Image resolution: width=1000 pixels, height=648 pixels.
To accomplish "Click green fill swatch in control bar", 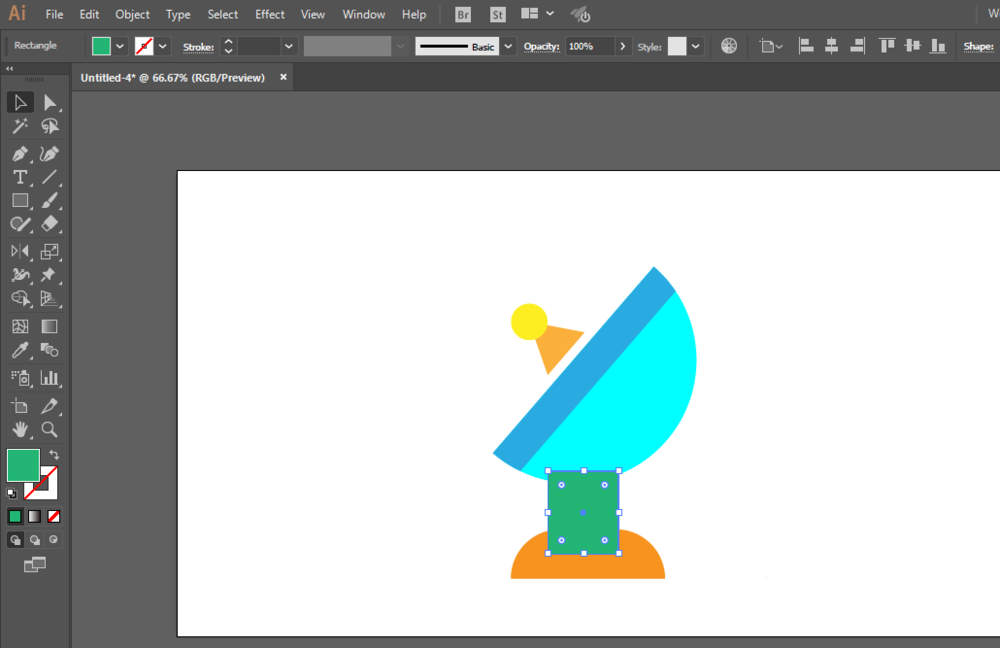I will click(101, 47).
